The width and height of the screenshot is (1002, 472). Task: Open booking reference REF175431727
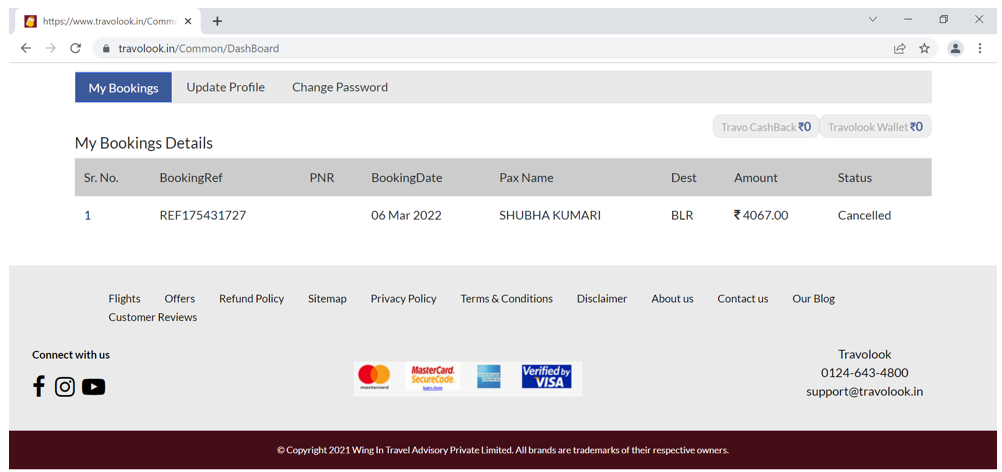pyautogui.click(x=202, y=215)
